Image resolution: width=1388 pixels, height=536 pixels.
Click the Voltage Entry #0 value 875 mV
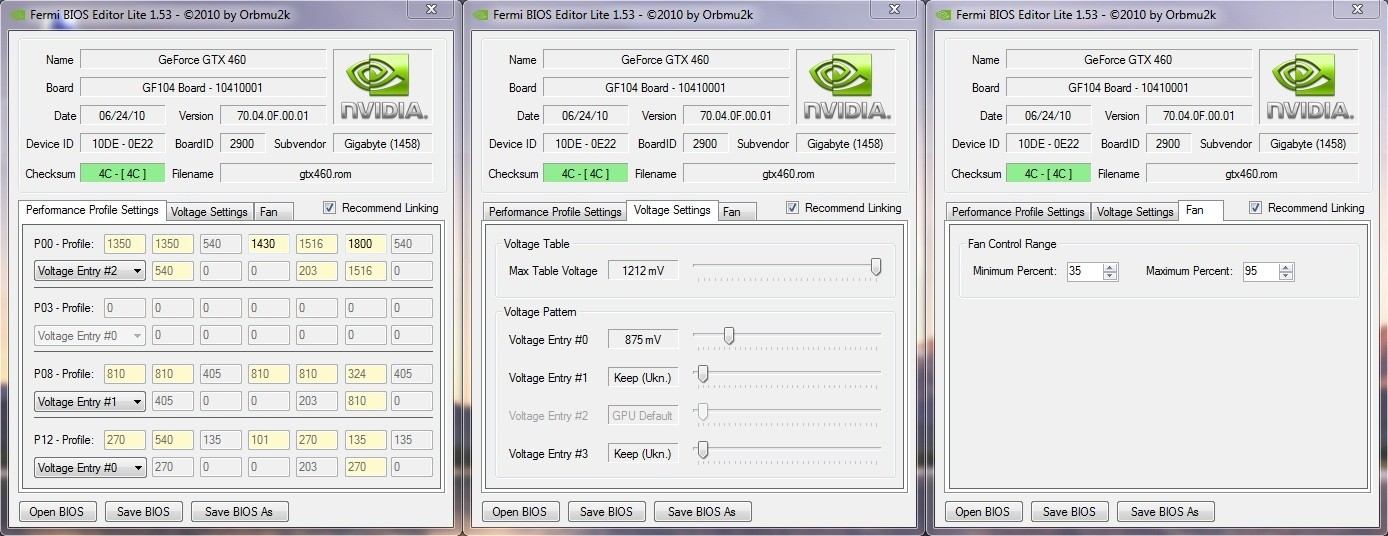642,340
